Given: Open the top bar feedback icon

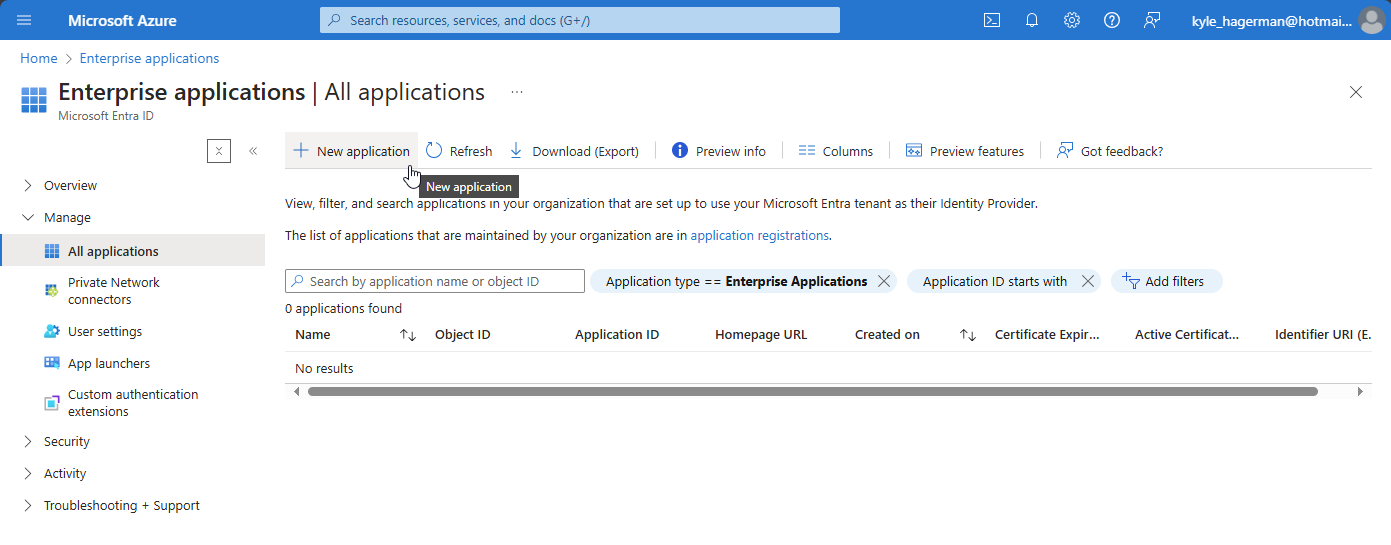Looking at the screenshot, I should coord(1152,20).
